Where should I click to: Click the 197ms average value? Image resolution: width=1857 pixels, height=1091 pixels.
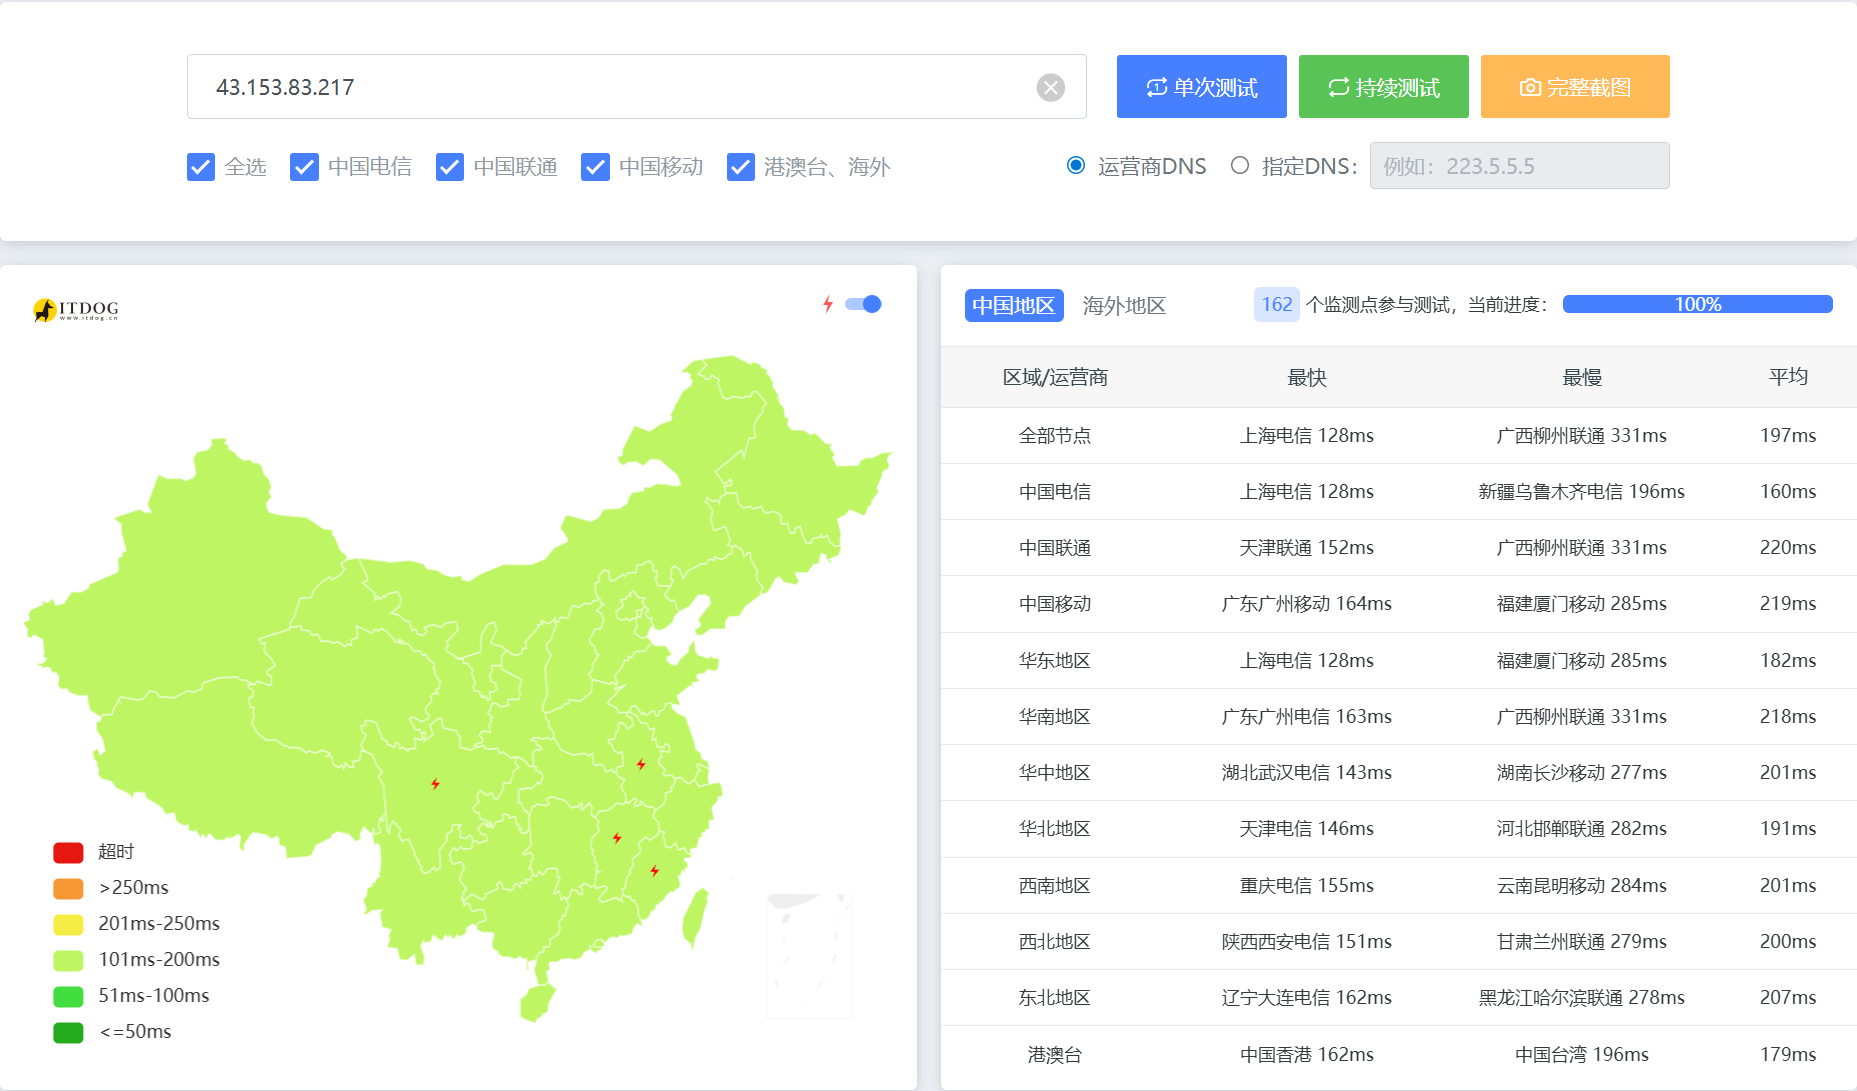pos(1788,436)
